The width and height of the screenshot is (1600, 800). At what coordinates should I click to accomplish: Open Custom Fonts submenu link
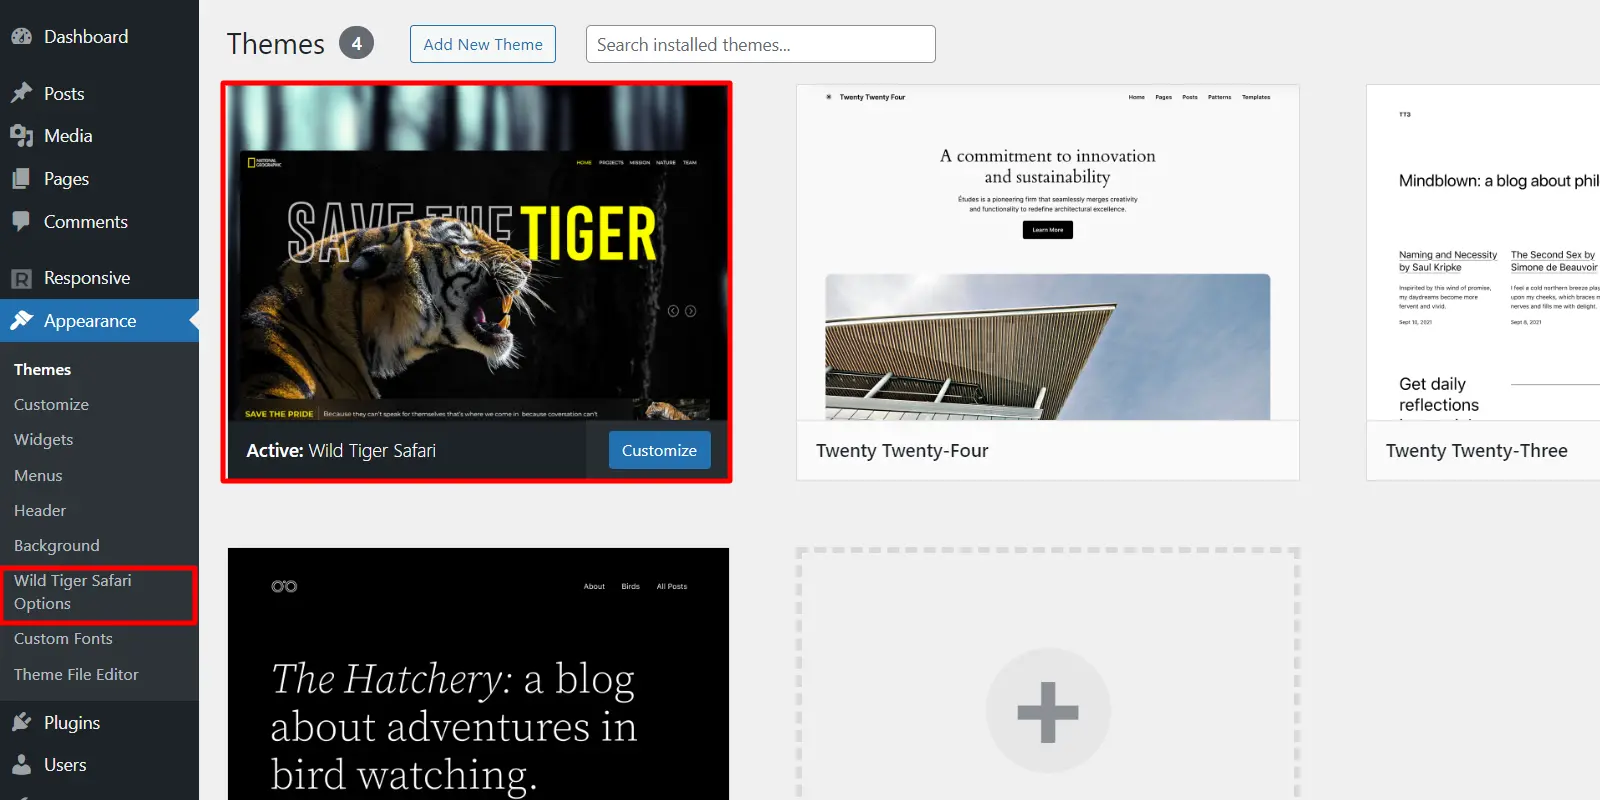click(x=63, y=638)
